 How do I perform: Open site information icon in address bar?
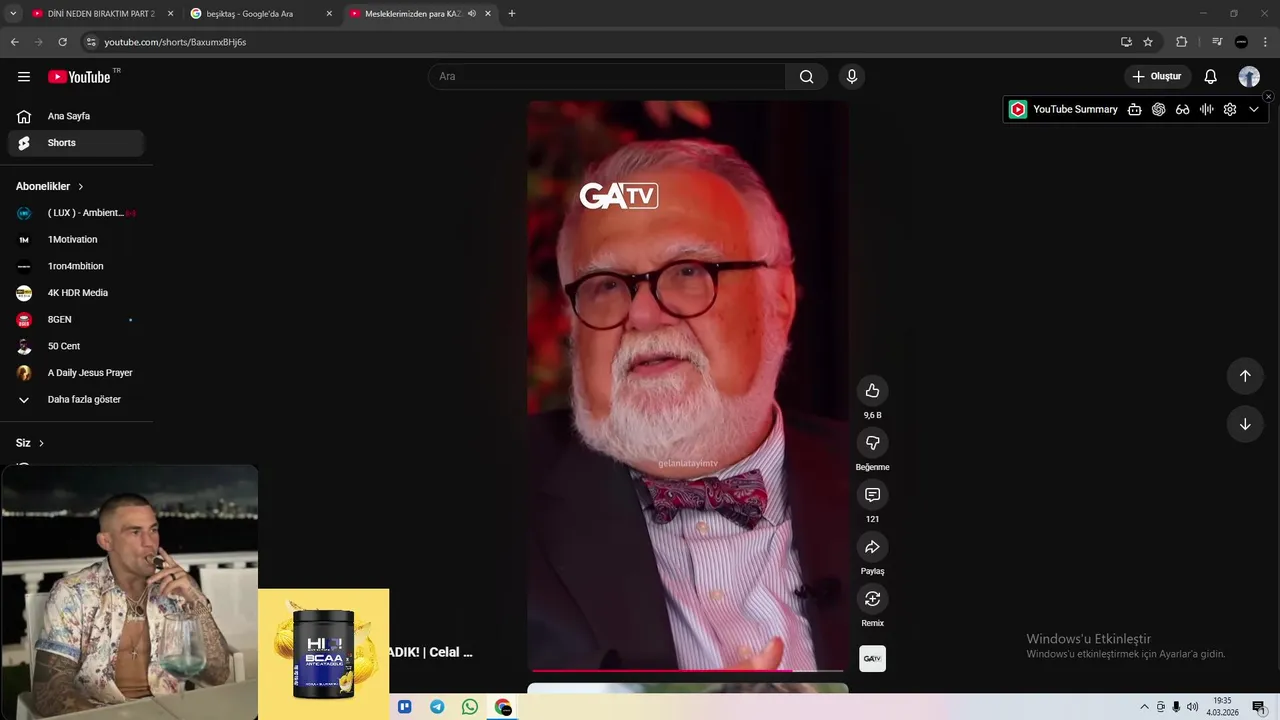point(91,42)
